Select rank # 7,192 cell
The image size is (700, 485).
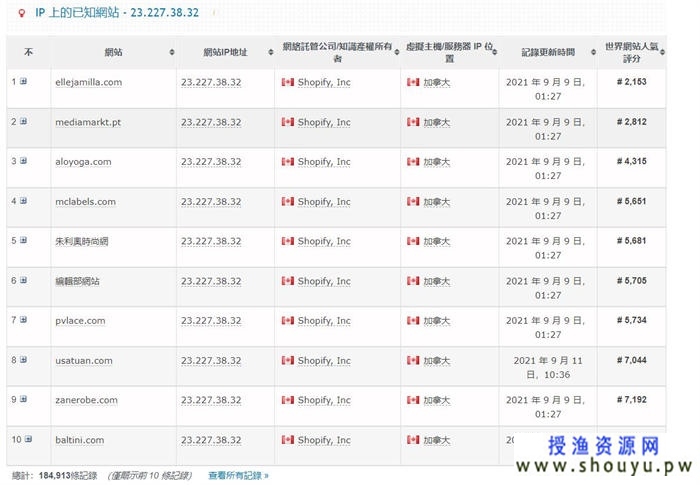click(631, 400)
